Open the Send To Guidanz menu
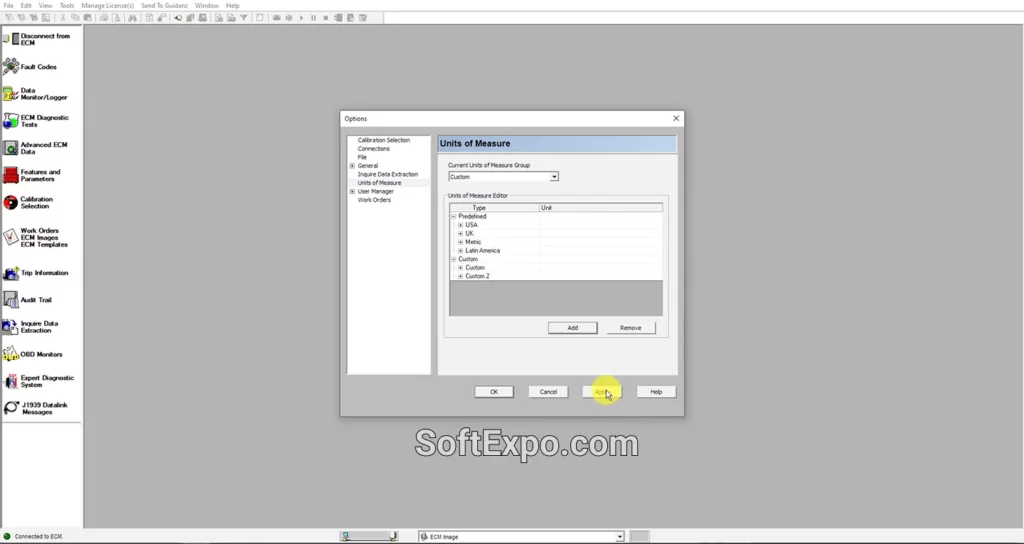 pyautogui.click(x=164, y=5)
